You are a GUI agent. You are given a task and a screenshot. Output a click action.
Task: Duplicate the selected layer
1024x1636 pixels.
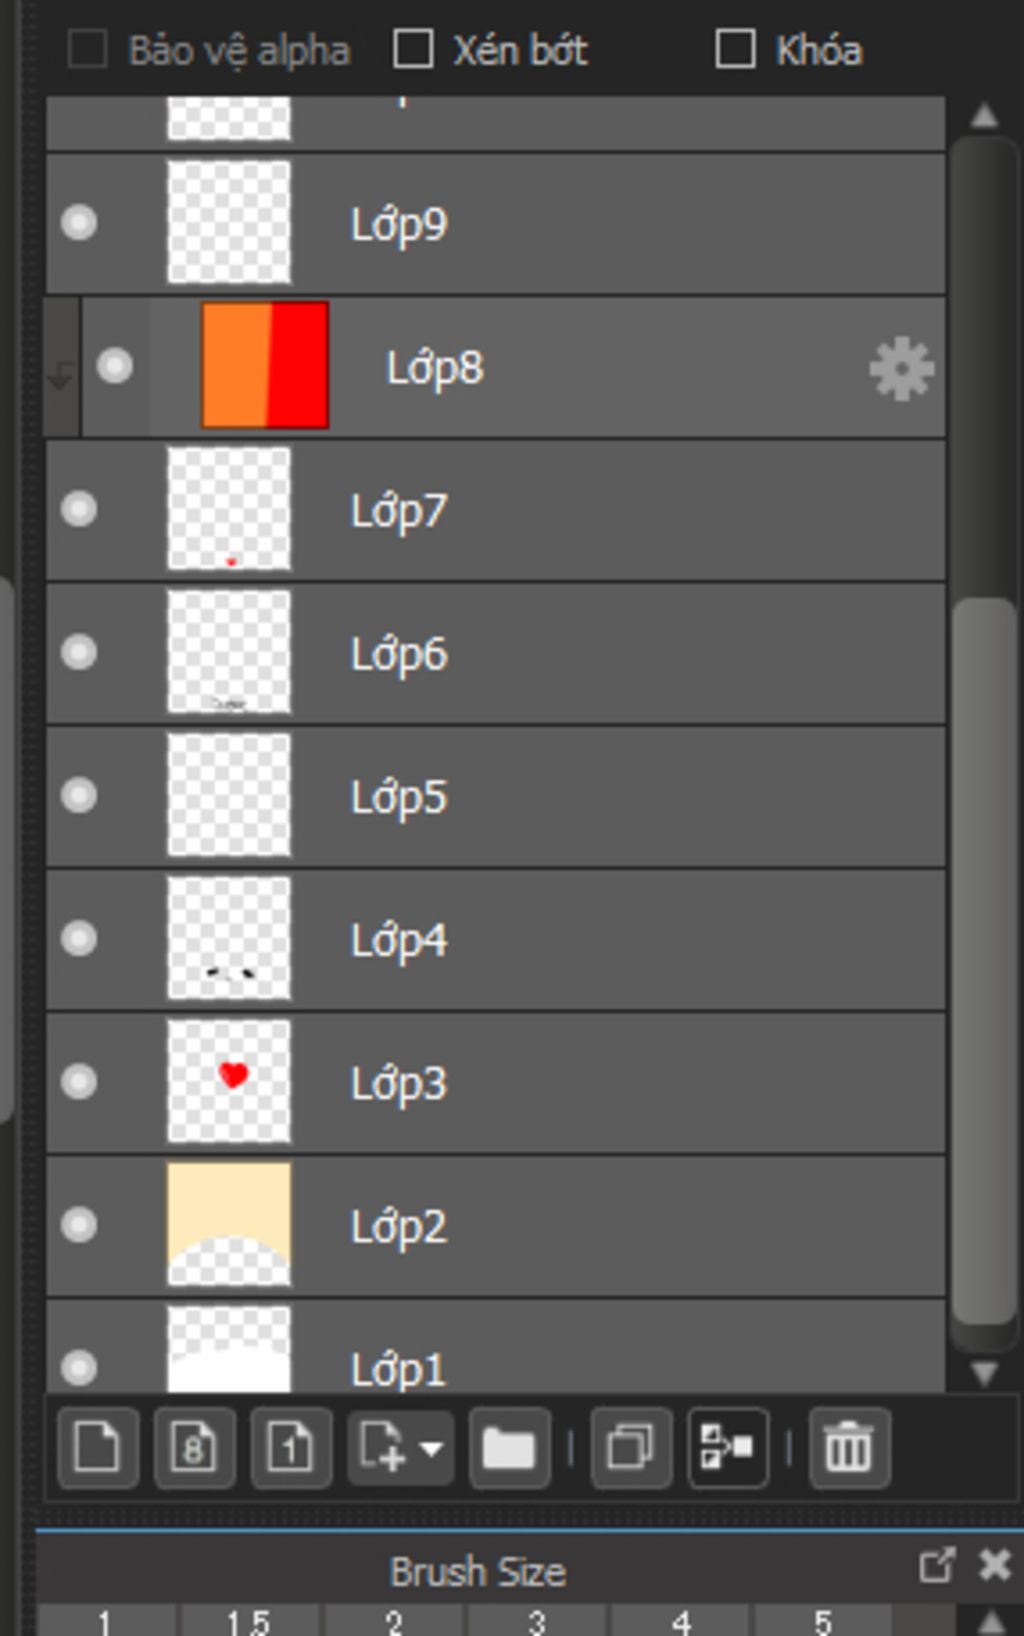click(x=630, y=1447)
